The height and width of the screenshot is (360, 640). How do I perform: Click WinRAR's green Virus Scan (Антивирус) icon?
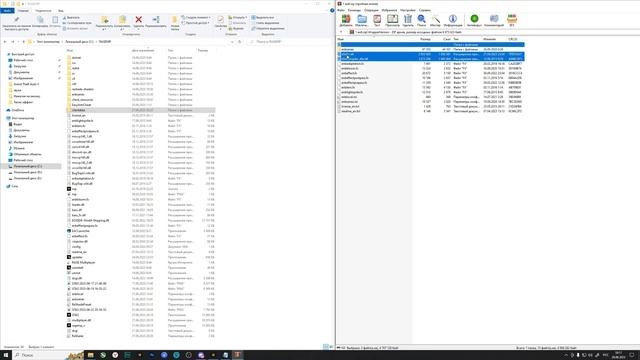(474, 20)
